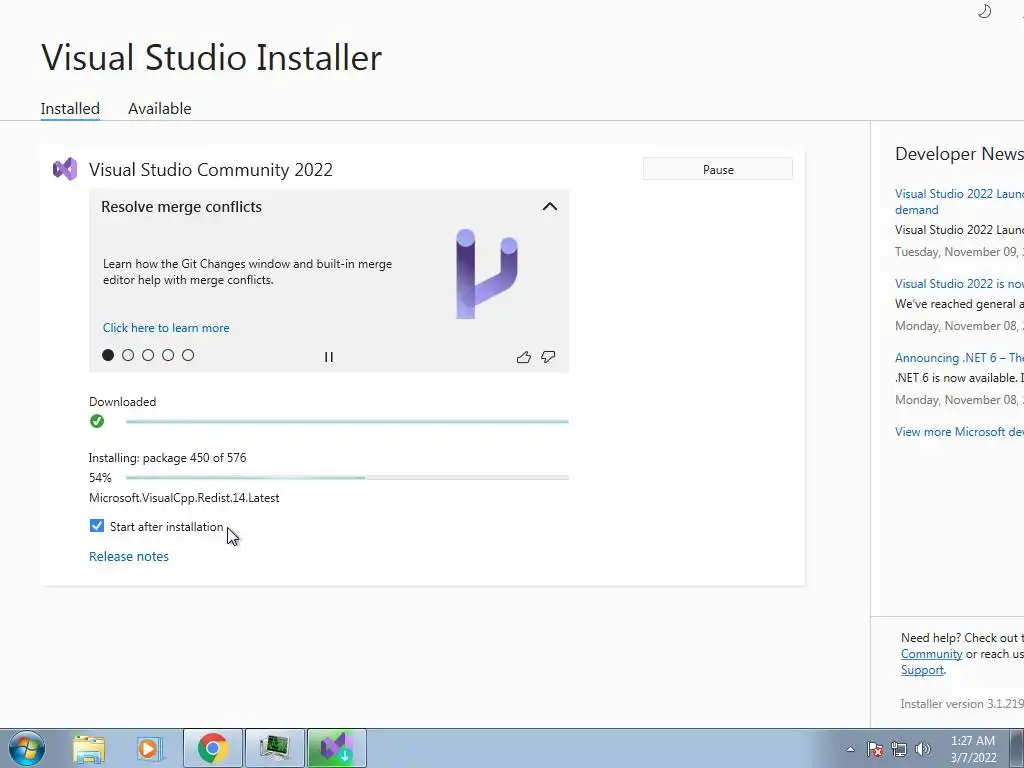Uncheck Start after installation checkbox

(x=97, y=526)
